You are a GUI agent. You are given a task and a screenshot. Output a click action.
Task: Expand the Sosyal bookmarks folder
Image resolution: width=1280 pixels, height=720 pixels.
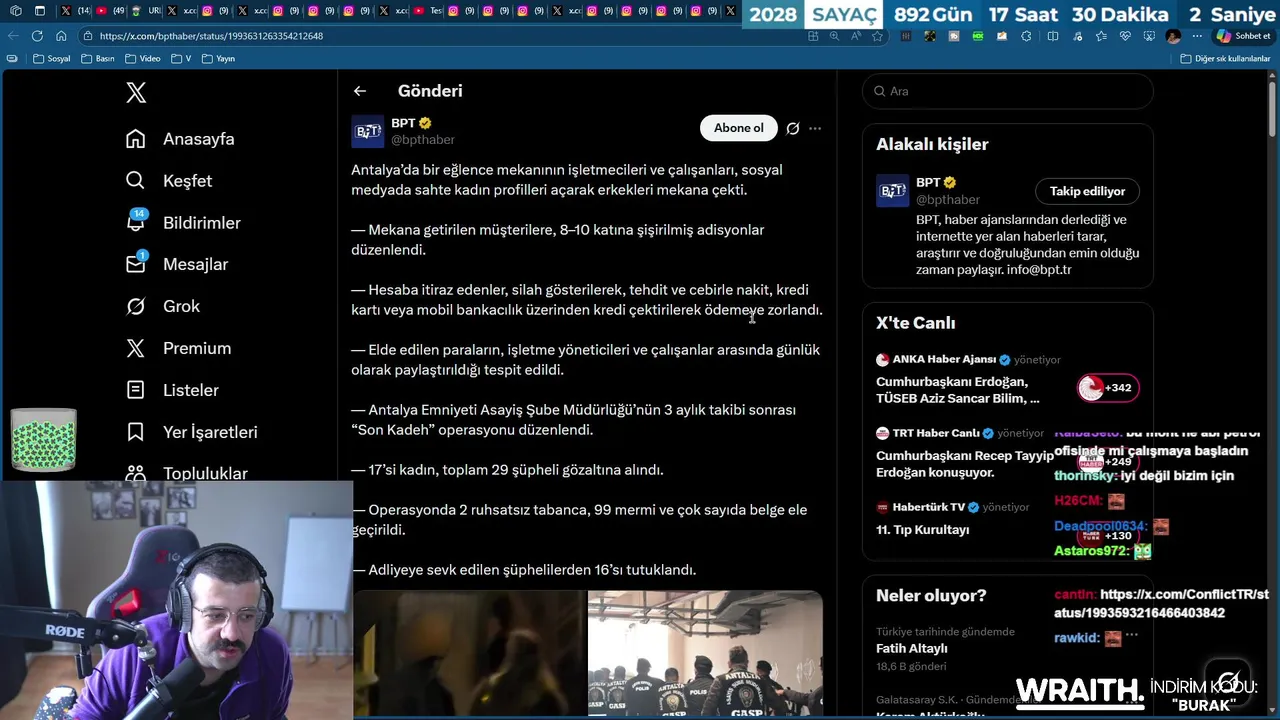click(x=52, y=59)
